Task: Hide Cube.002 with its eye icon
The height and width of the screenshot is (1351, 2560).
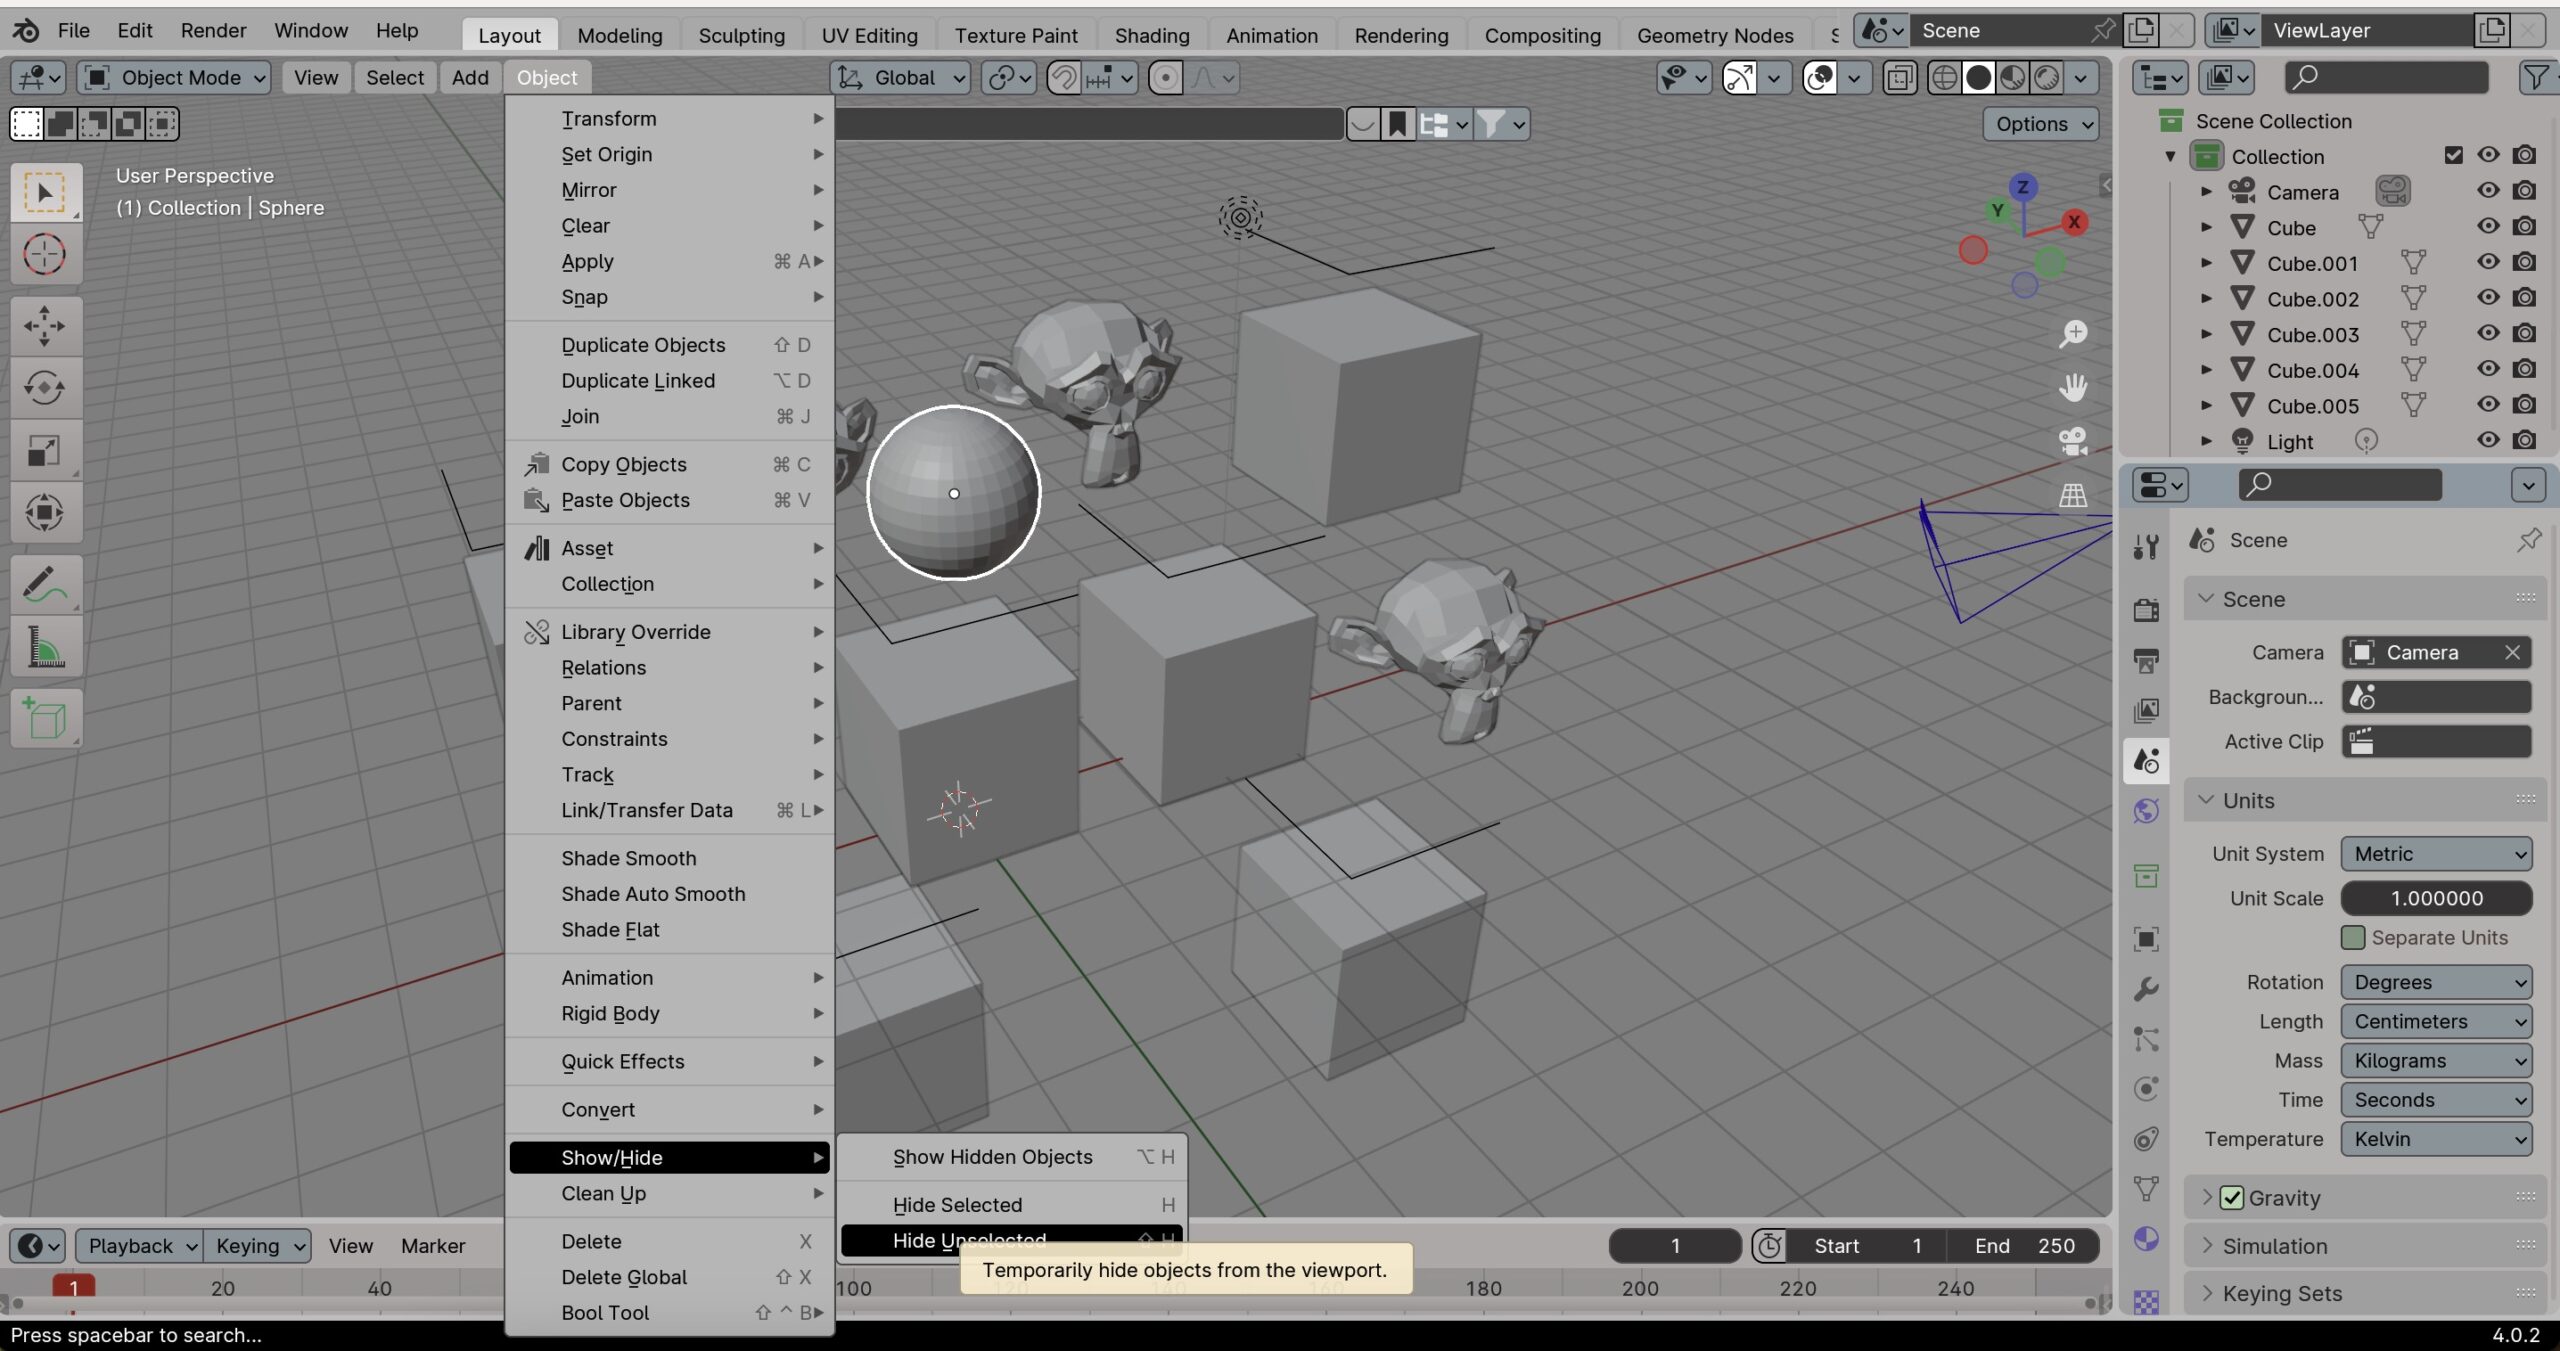Action: coord(2488,298)
